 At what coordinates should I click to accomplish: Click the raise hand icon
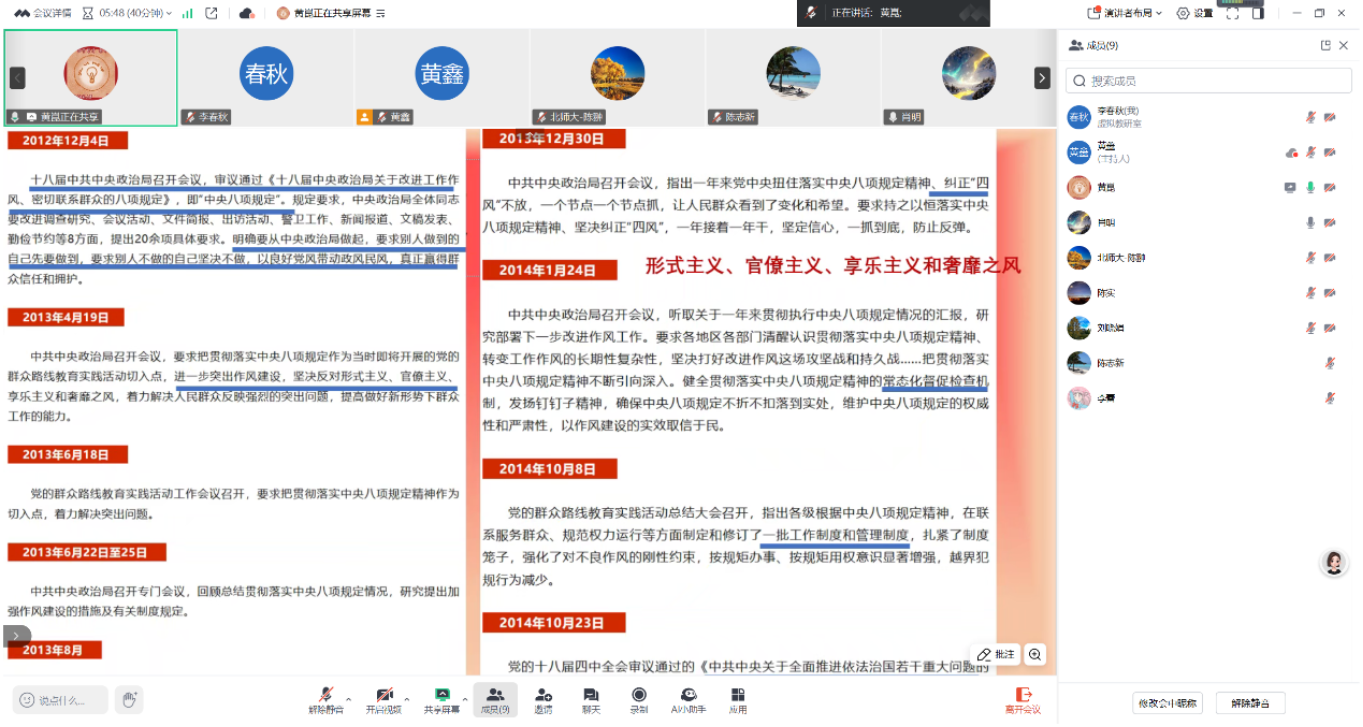tap(128, 700)
